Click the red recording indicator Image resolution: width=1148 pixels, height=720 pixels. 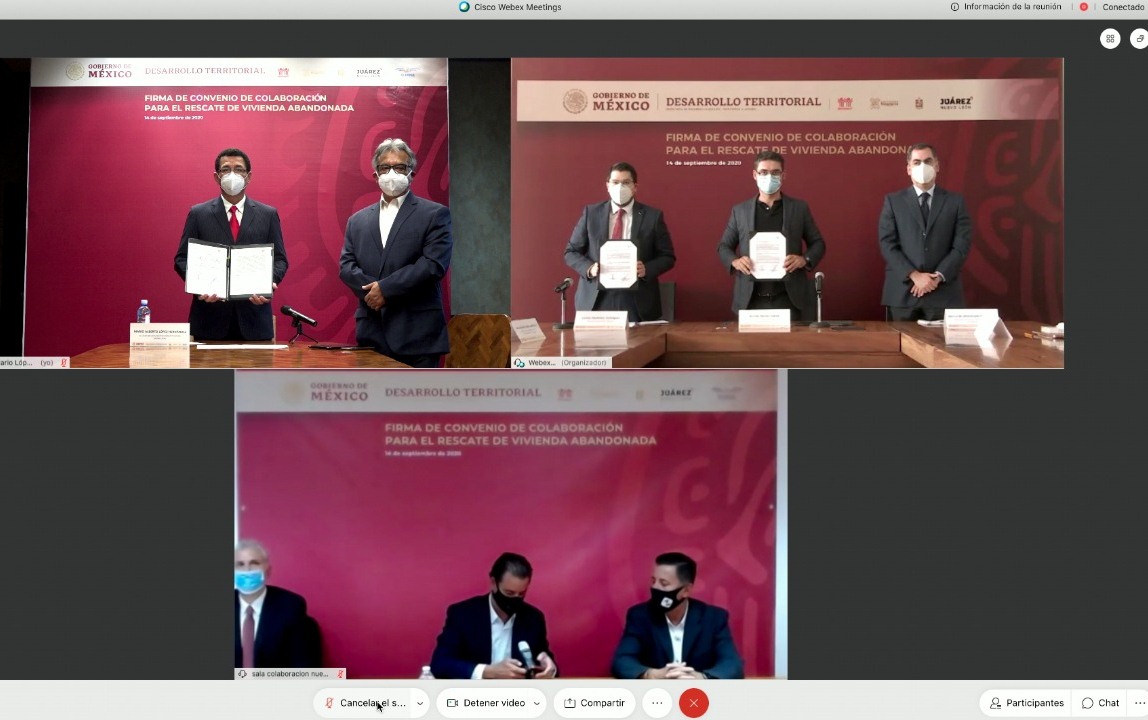click(1084, 7)
